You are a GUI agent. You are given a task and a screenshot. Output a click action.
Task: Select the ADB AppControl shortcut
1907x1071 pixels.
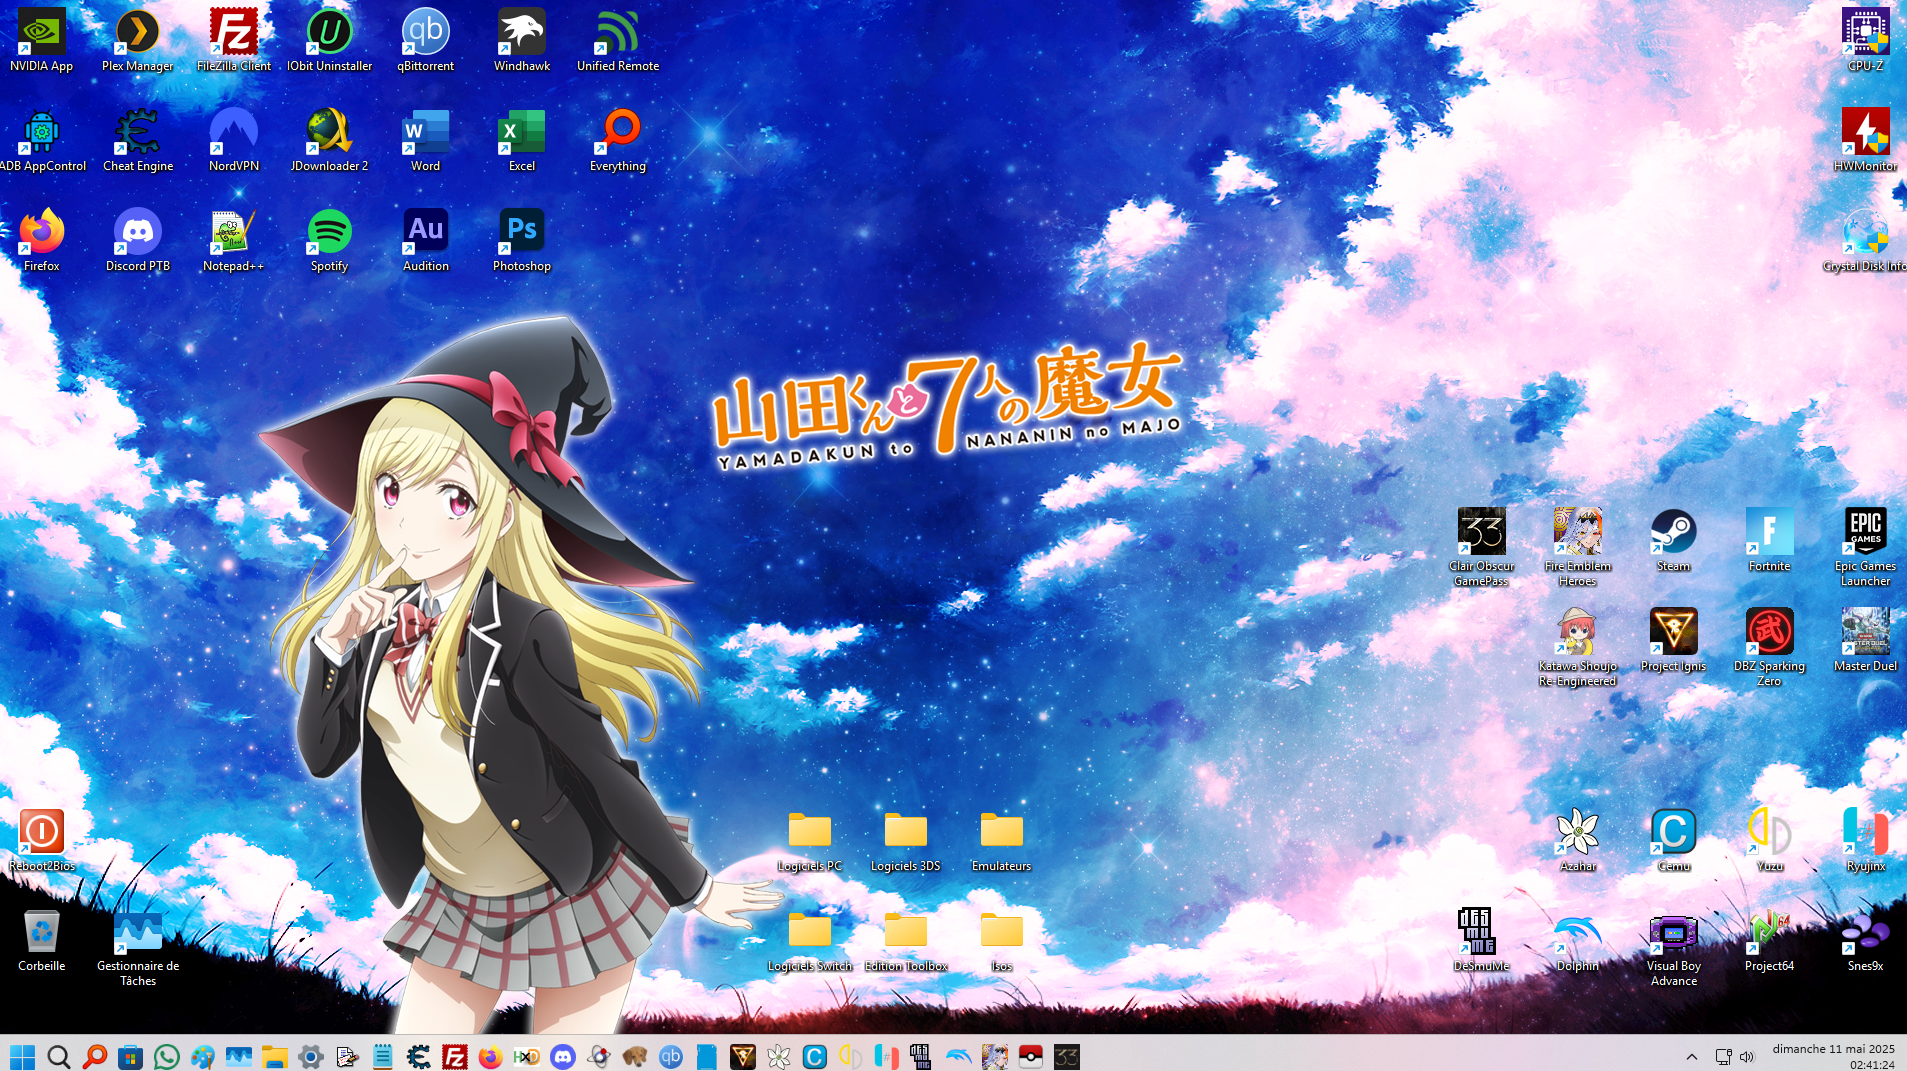point(41,140)
